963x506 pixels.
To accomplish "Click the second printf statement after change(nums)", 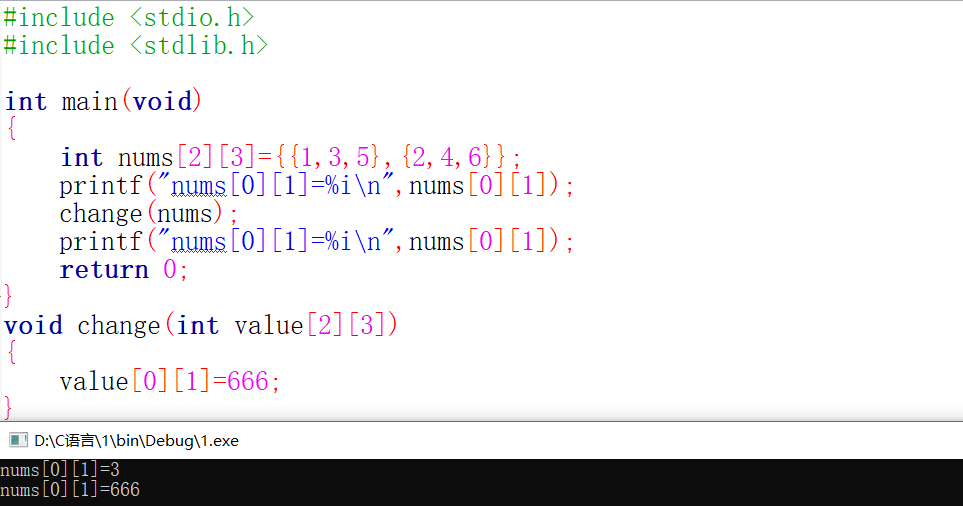I will click(316, 242).
